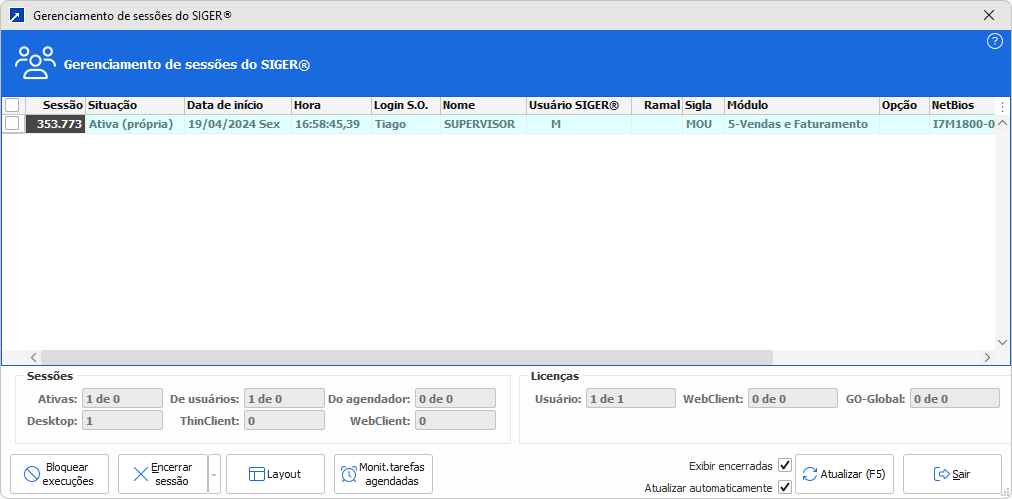Click the Opção column header
Image resolution: width=1012 pixels, height=499 pixels.
(904, 105)
